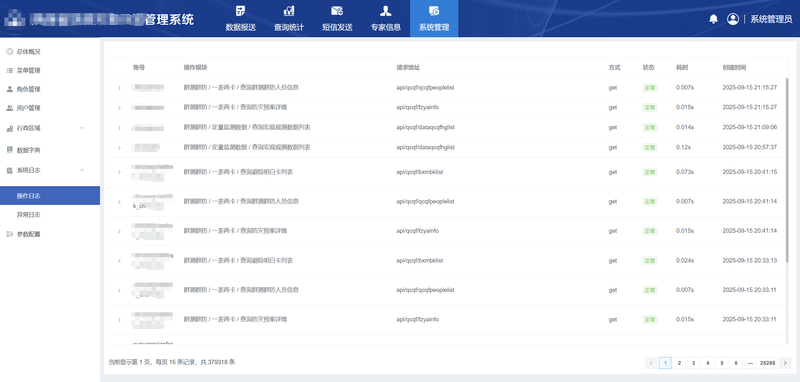Go to page 2 in pagination
This screenshot has height=382, width=800.
tap(679, 363)
